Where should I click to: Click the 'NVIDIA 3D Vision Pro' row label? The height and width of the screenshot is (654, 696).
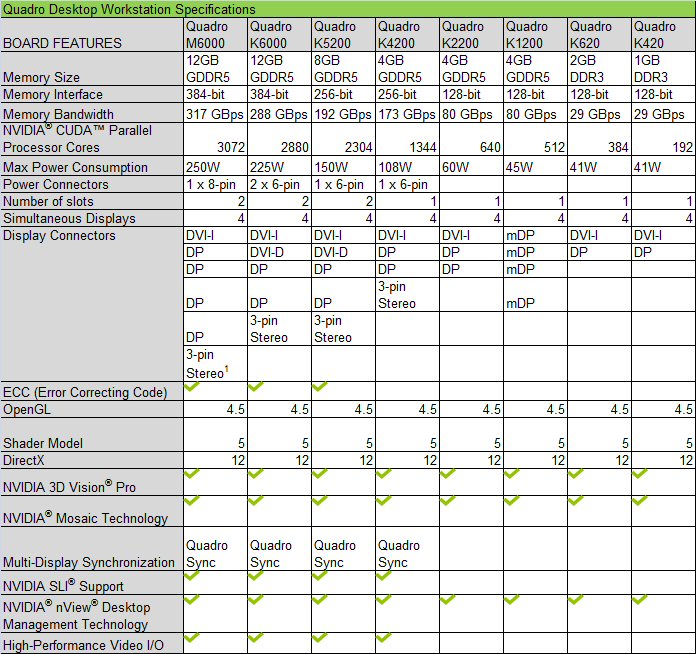[x=69, y=487]
